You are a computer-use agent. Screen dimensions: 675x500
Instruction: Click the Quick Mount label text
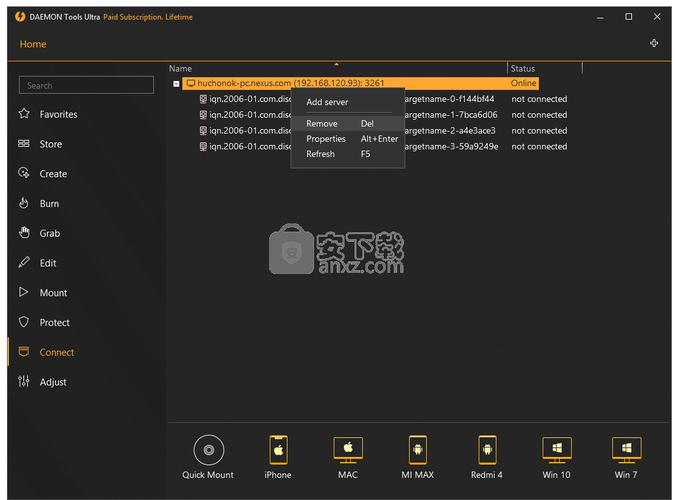point(208,475)
